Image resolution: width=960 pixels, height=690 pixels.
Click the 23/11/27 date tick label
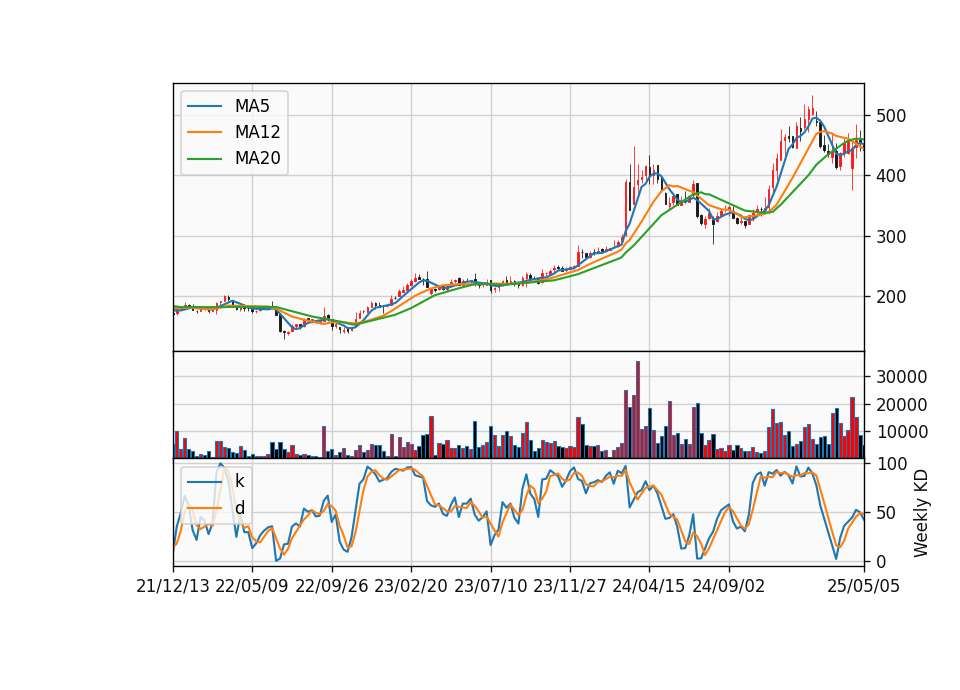[570, 587]
